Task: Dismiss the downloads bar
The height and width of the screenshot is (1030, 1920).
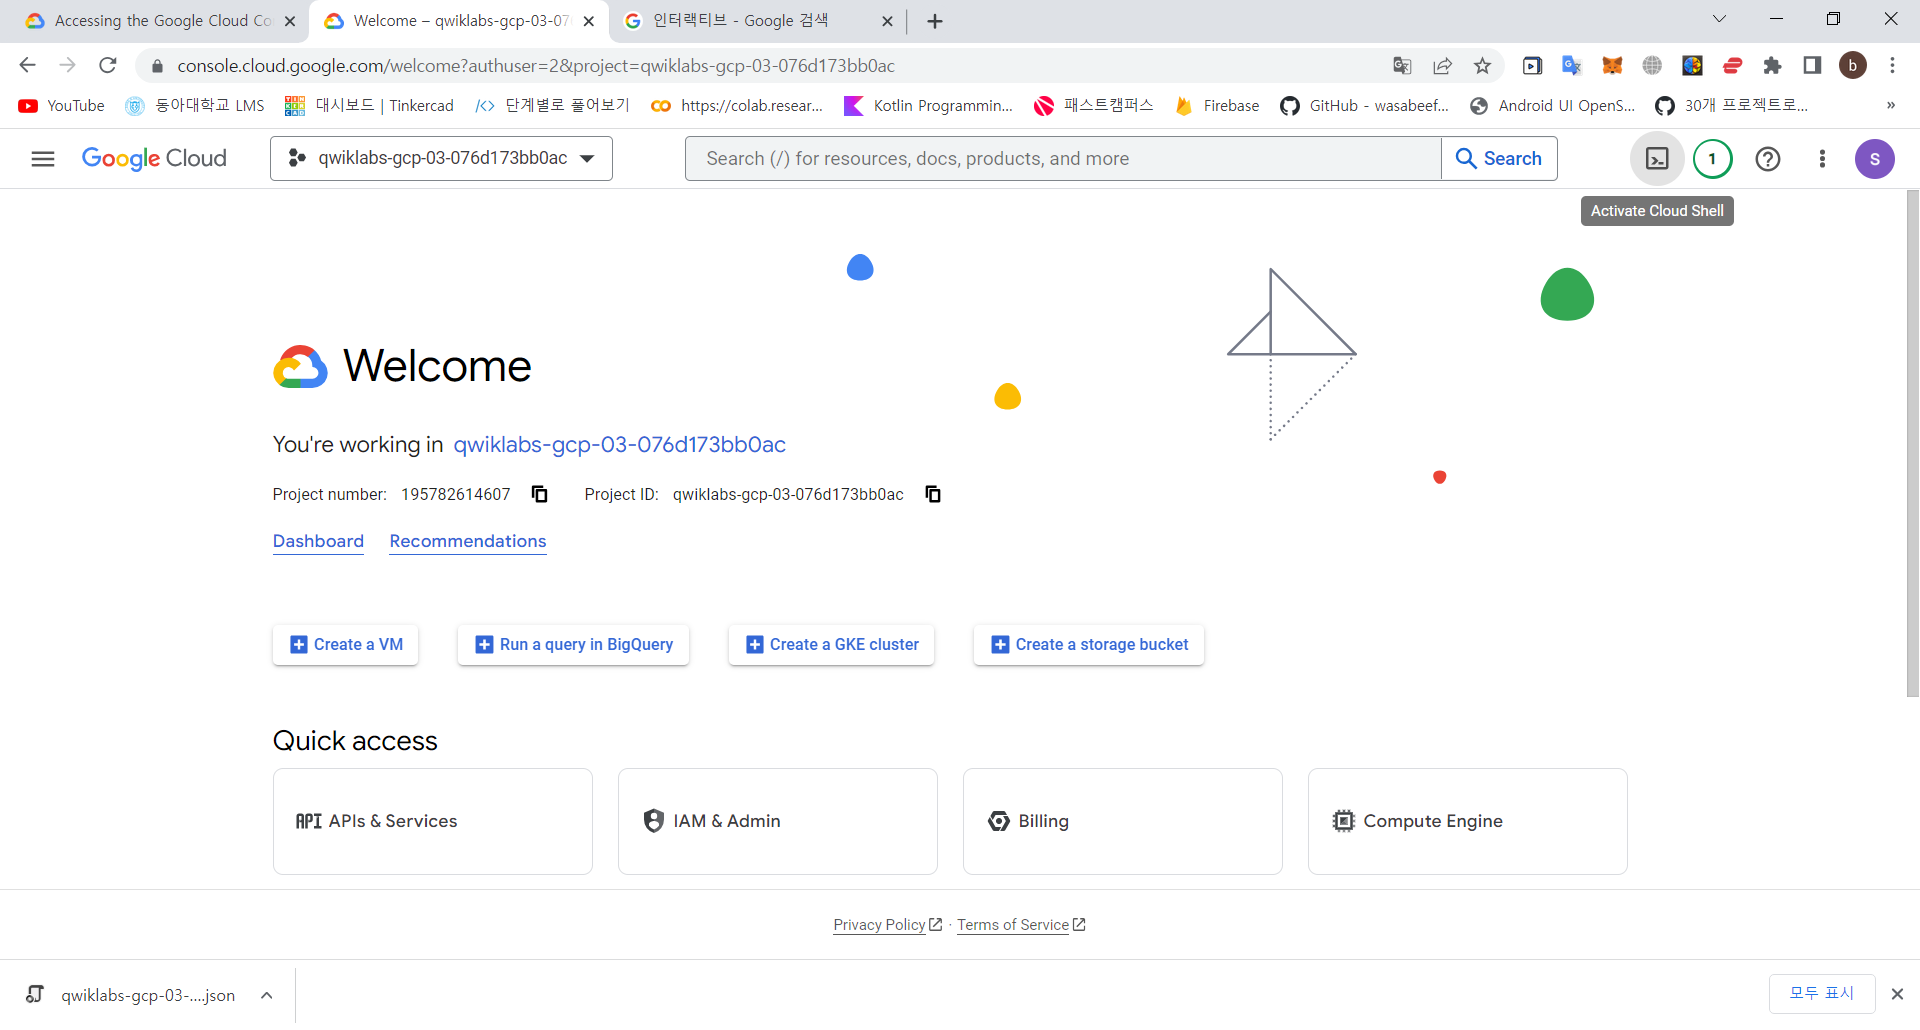Action: 1897,994
